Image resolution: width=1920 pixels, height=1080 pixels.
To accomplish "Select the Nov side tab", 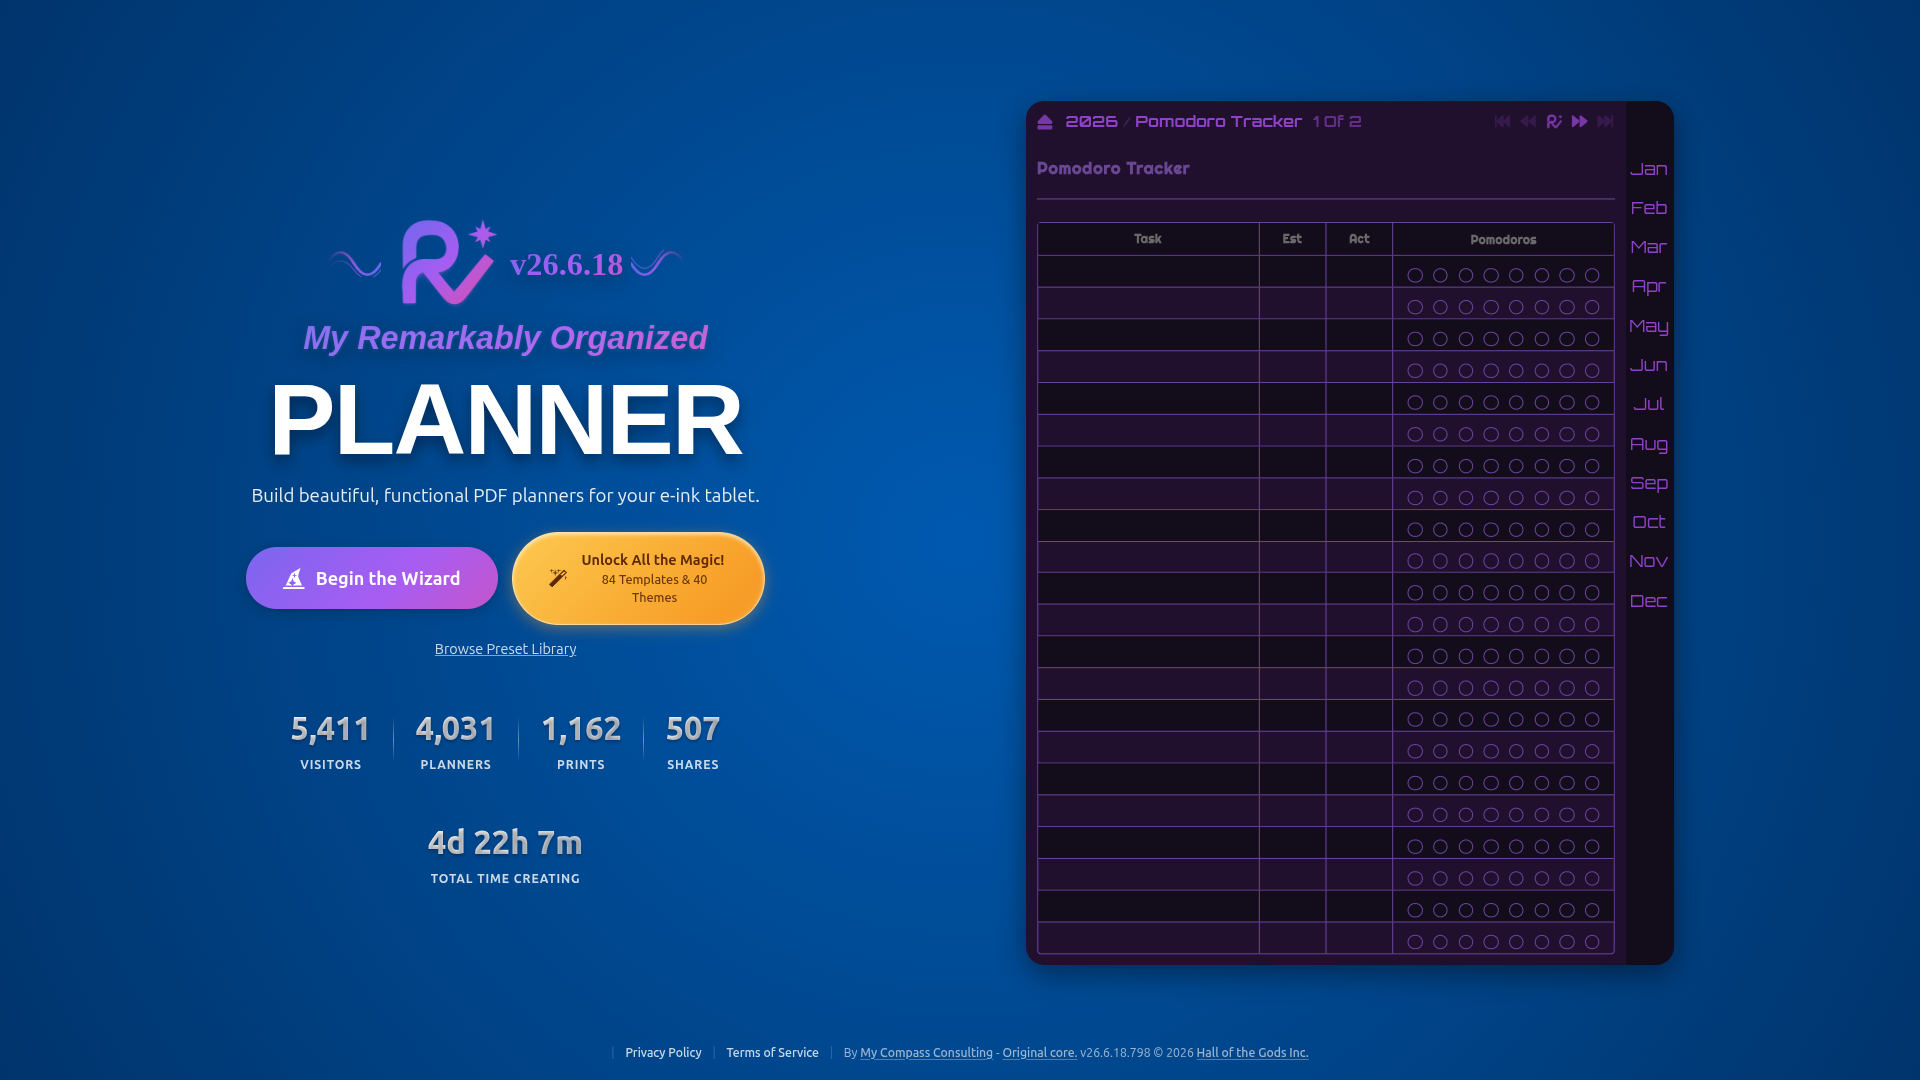I will tap(1649, 561).
